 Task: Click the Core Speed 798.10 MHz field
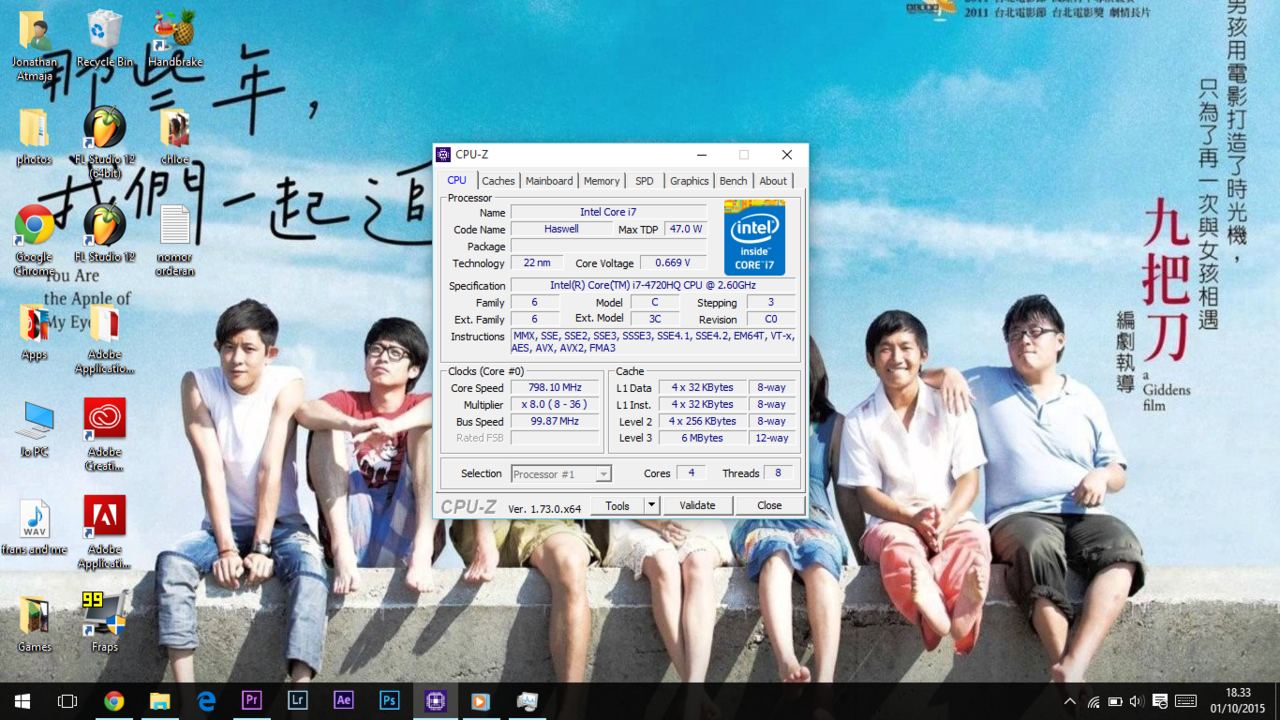[557, 388]
